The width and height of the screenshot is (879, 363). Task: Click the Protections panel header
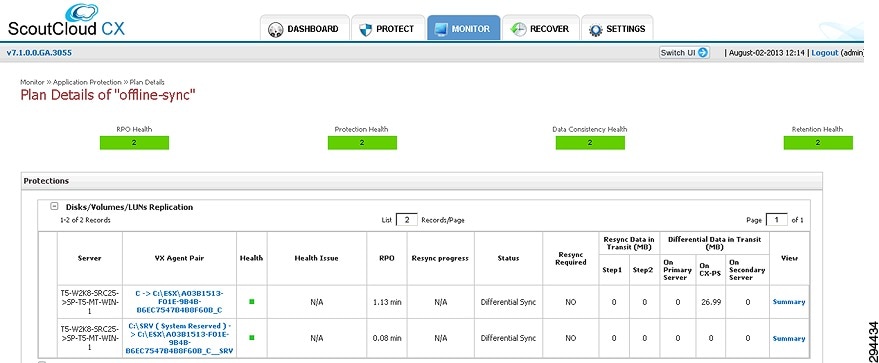click(x=422, y=181)
